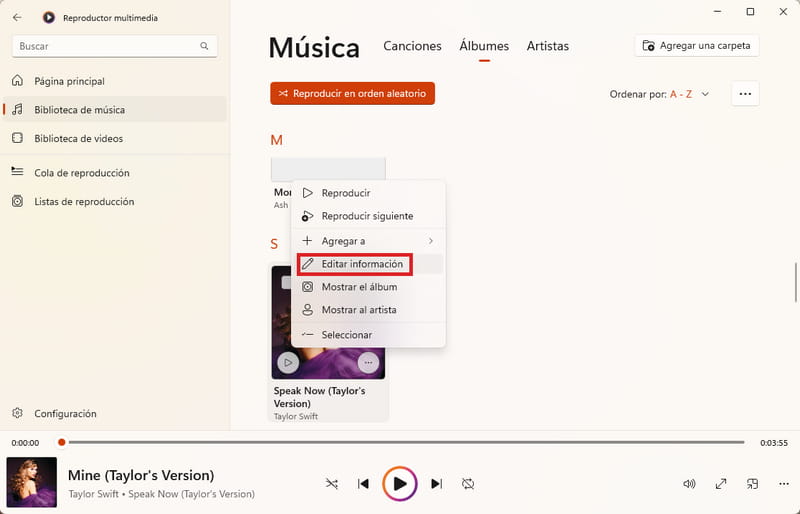Open Página principal in sidebar

(115, 81)
